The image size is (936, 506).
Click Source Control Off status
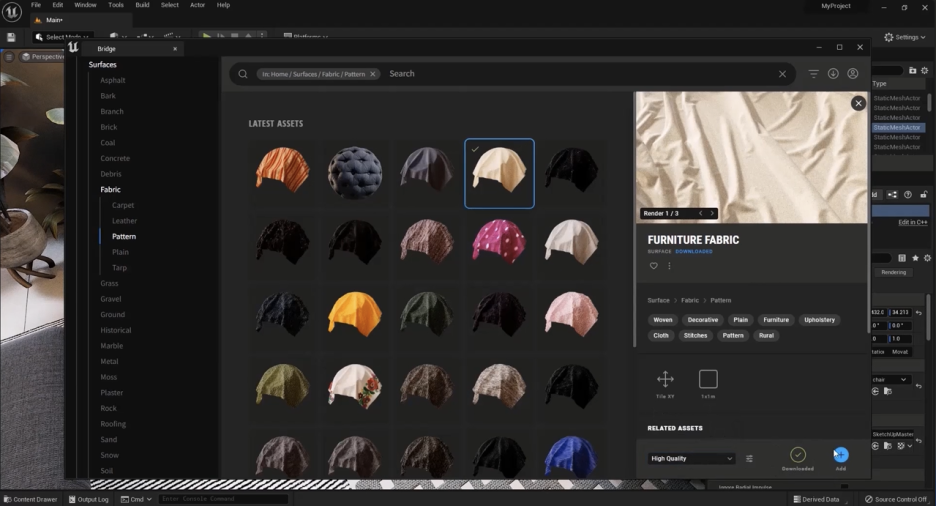(896, 499)
